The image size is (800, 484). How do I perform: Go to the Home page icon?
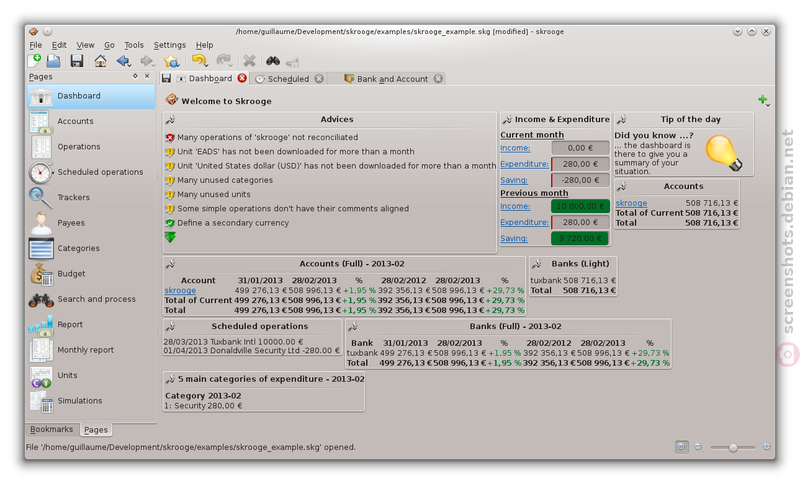click(101, 61)
